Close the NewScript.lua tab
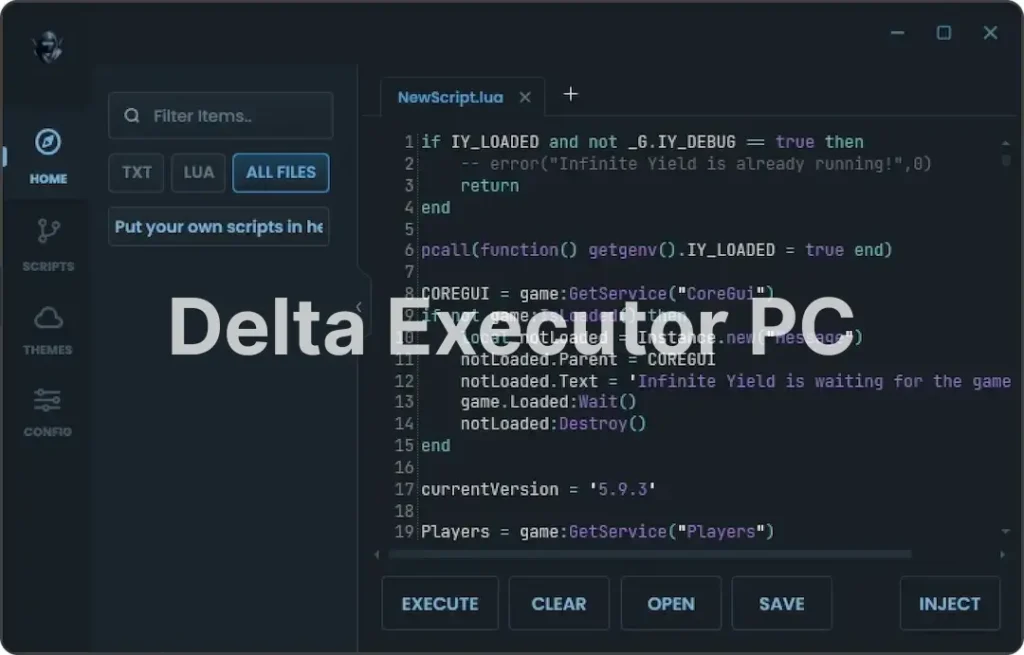The width and height of the screenshot is (1024, 655). (525, 98)
